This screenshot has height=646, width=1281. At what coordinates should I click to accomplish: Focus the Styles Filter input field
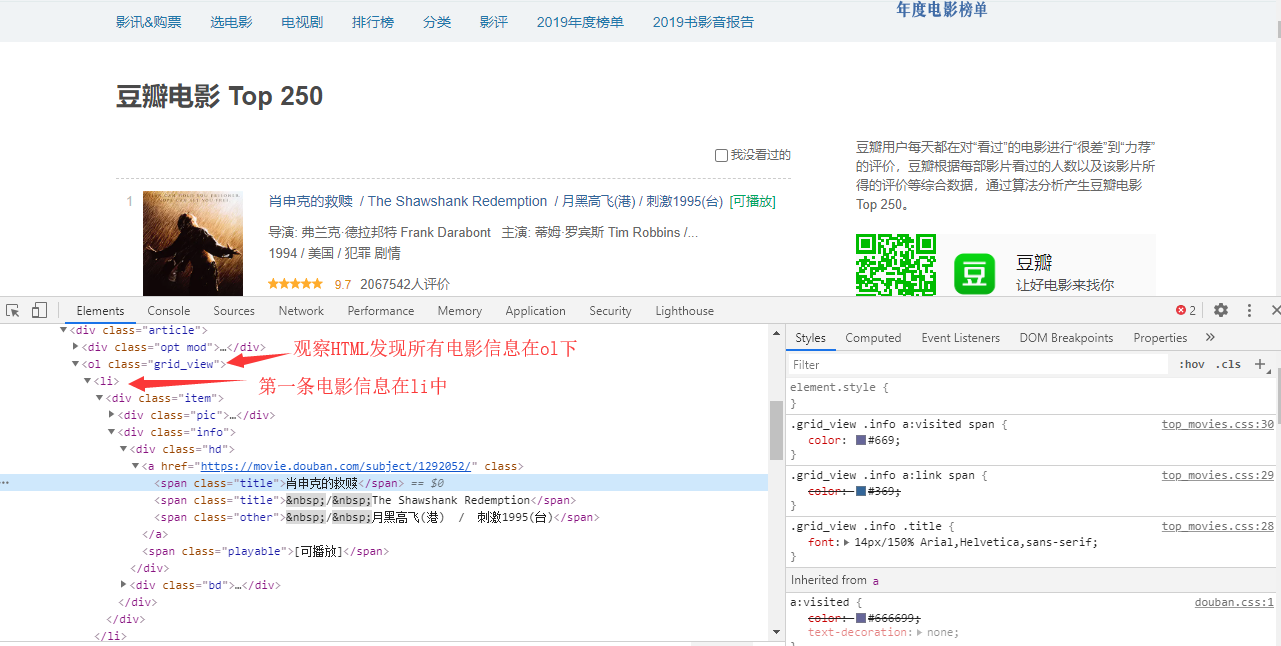coord(978,365)
